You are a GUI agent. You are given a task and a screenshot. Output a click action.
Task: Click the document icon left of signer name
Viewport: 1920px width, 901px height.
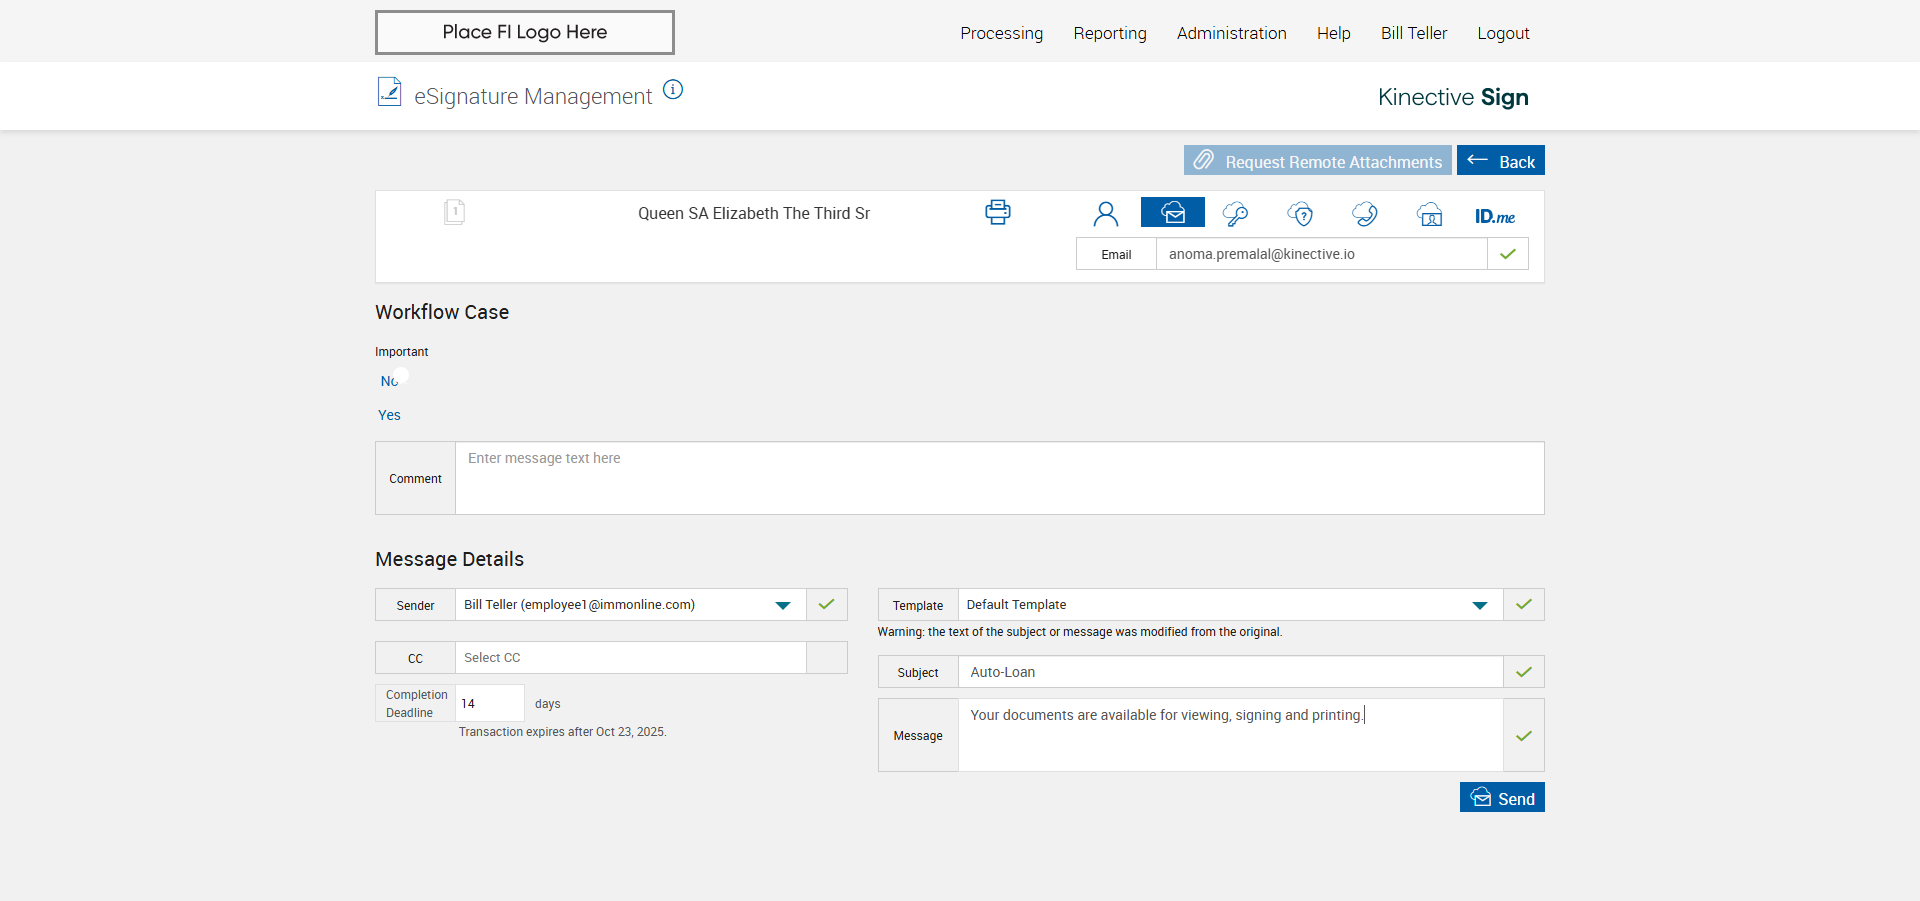tap(454, 212)
